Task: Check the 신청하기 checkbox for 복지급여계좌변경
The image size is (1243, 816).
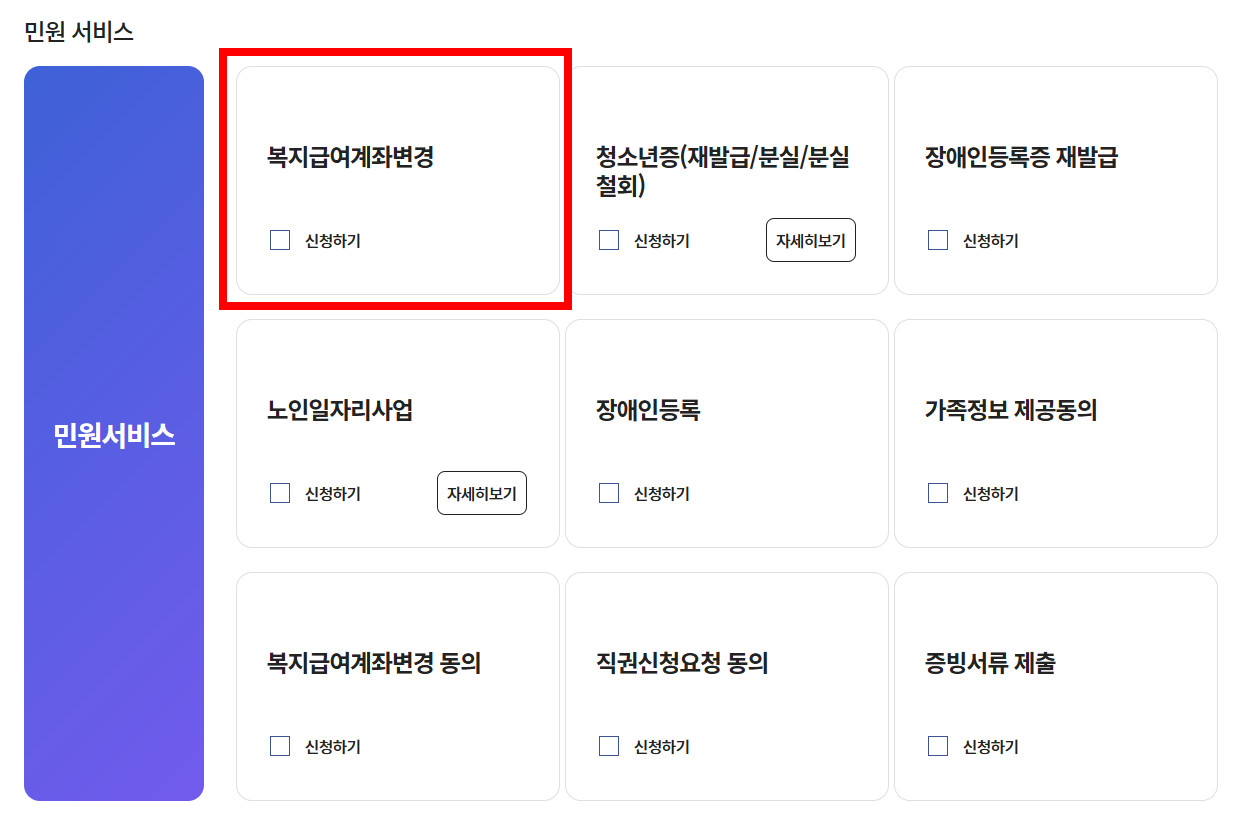Action: pos(280,240)
